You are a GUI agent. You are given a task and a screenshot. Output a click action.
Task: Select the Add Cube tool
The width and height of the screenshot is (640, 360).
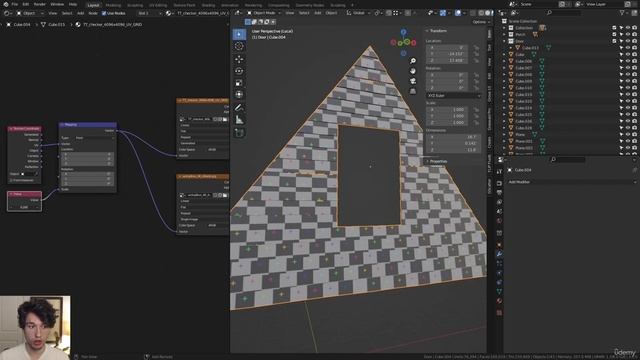click(x=239, y=133)
